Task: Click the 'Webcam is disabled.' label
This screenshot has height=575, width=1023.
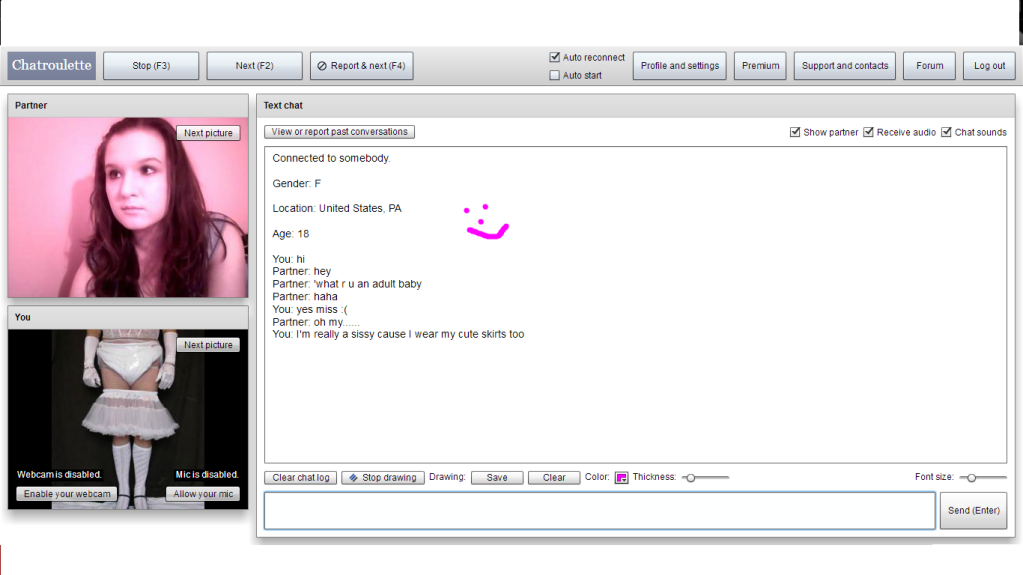Action: click(x=59, y=474)
